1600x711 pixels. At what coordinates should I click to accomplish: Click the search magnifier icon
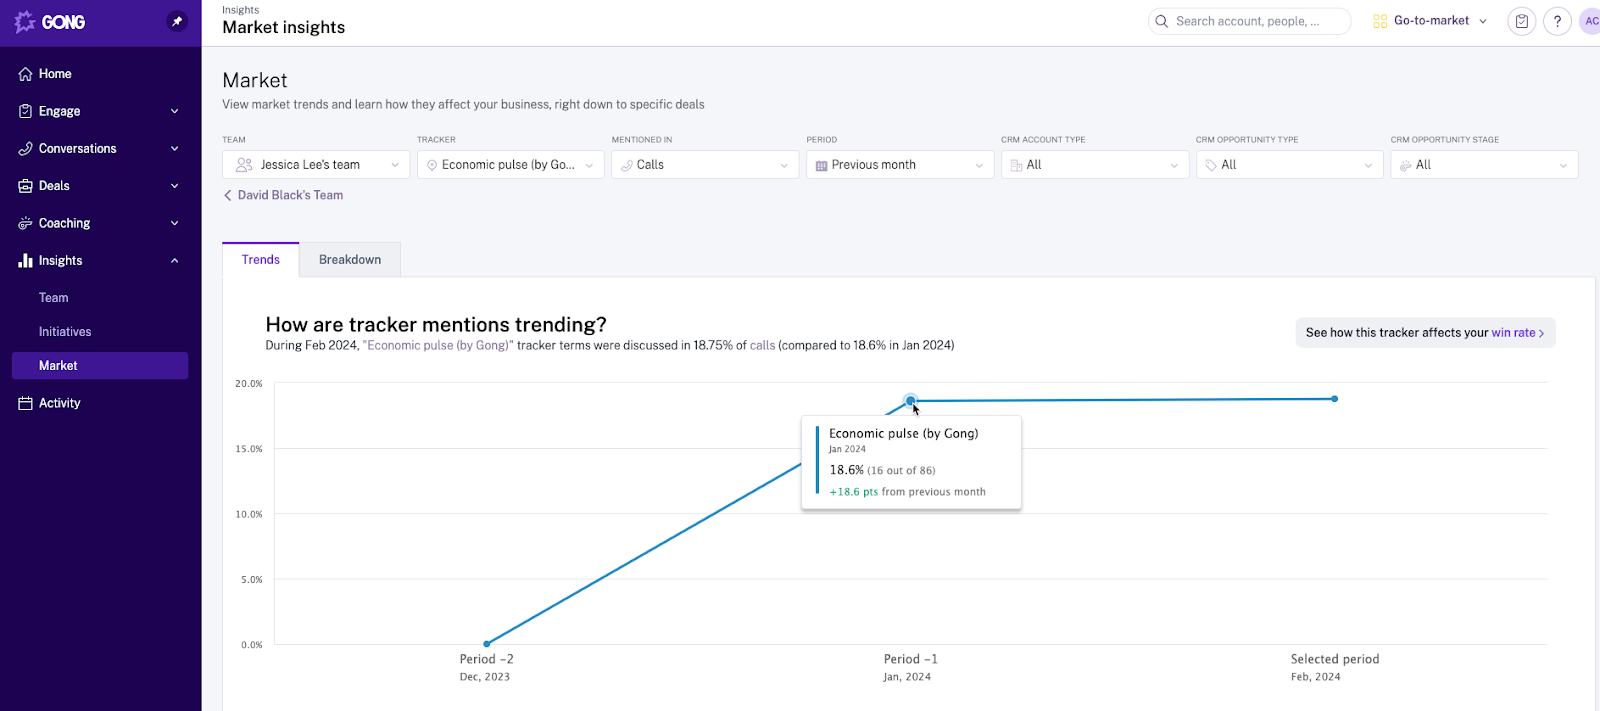(x=1162, y=21)
